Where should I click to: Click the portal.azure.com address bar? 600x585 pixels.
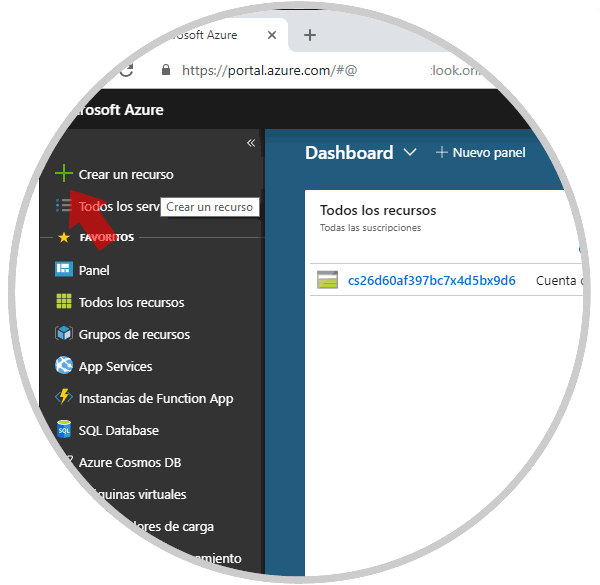tap(269, 70)
